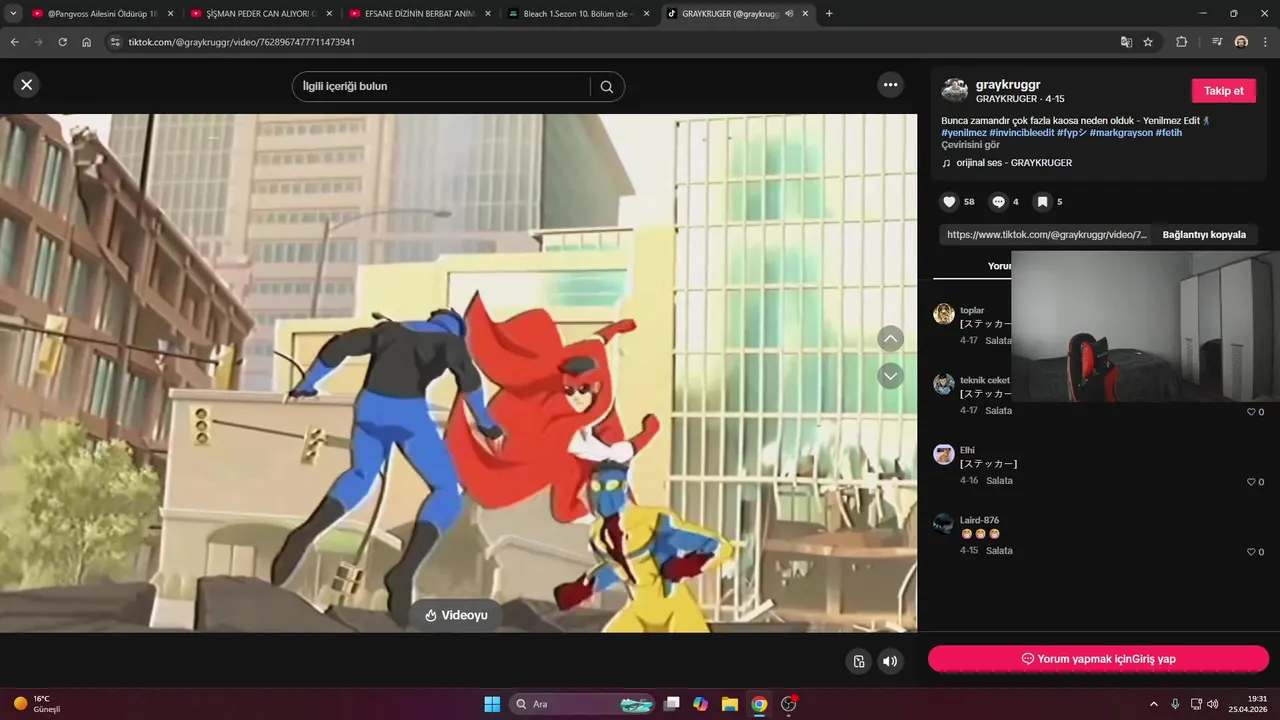Screen dimensions: 1280x720
Task: Open the #markgrayson hashtag
Action: 1121,132
